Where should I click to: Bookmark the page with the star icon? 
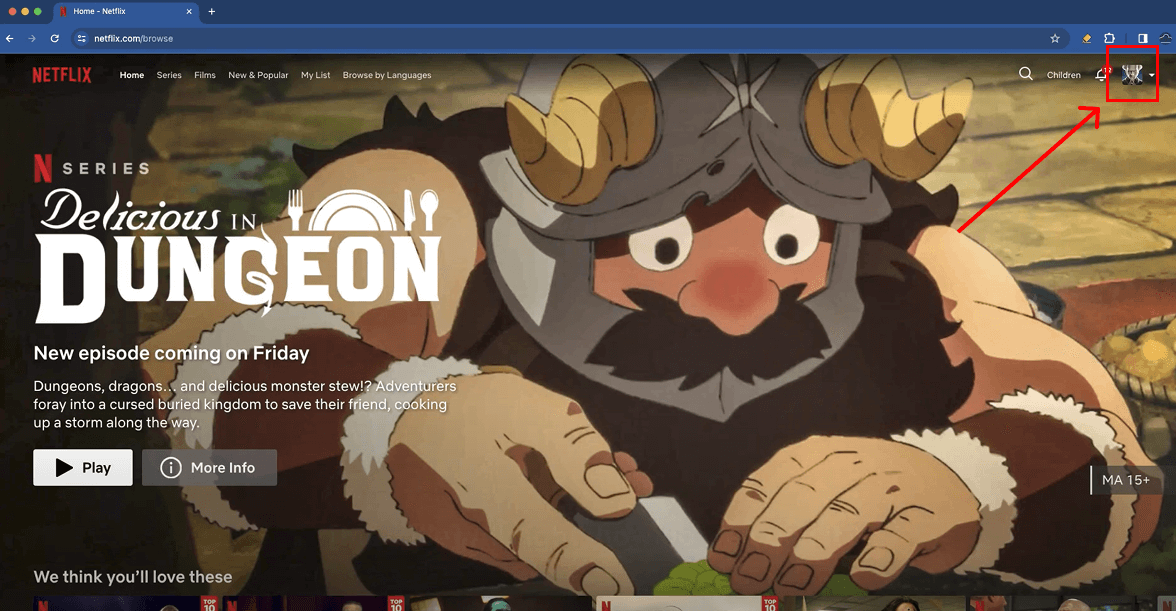tap(1055, 38)
